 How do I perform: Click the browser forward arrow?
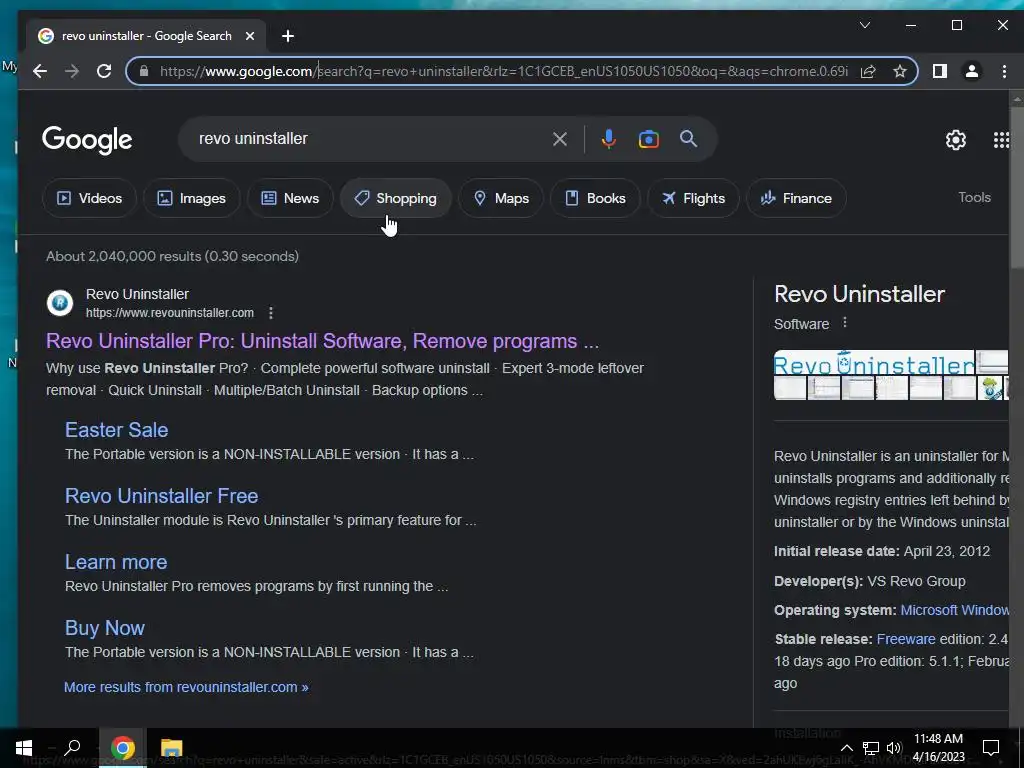(x=72, y=71)
